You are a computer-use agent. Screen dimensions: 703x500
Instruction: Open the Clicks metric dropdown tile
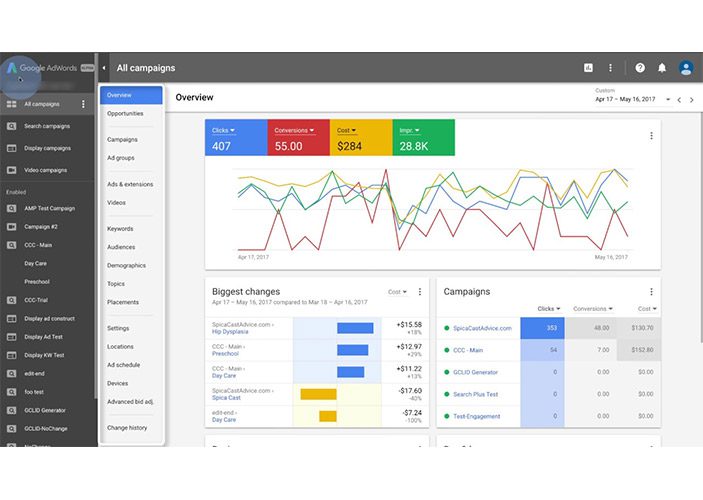(236, 138)
